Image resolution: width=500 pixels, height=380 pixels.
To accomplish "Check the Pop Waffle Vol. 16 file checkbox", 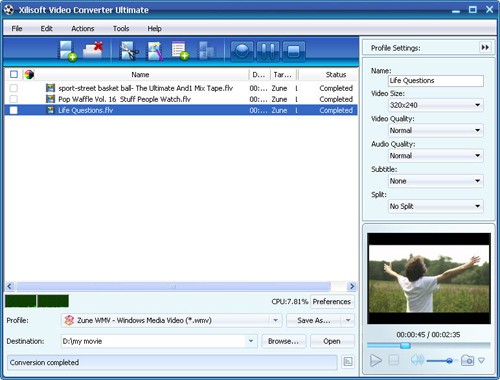I will click(x=14, y=99).
